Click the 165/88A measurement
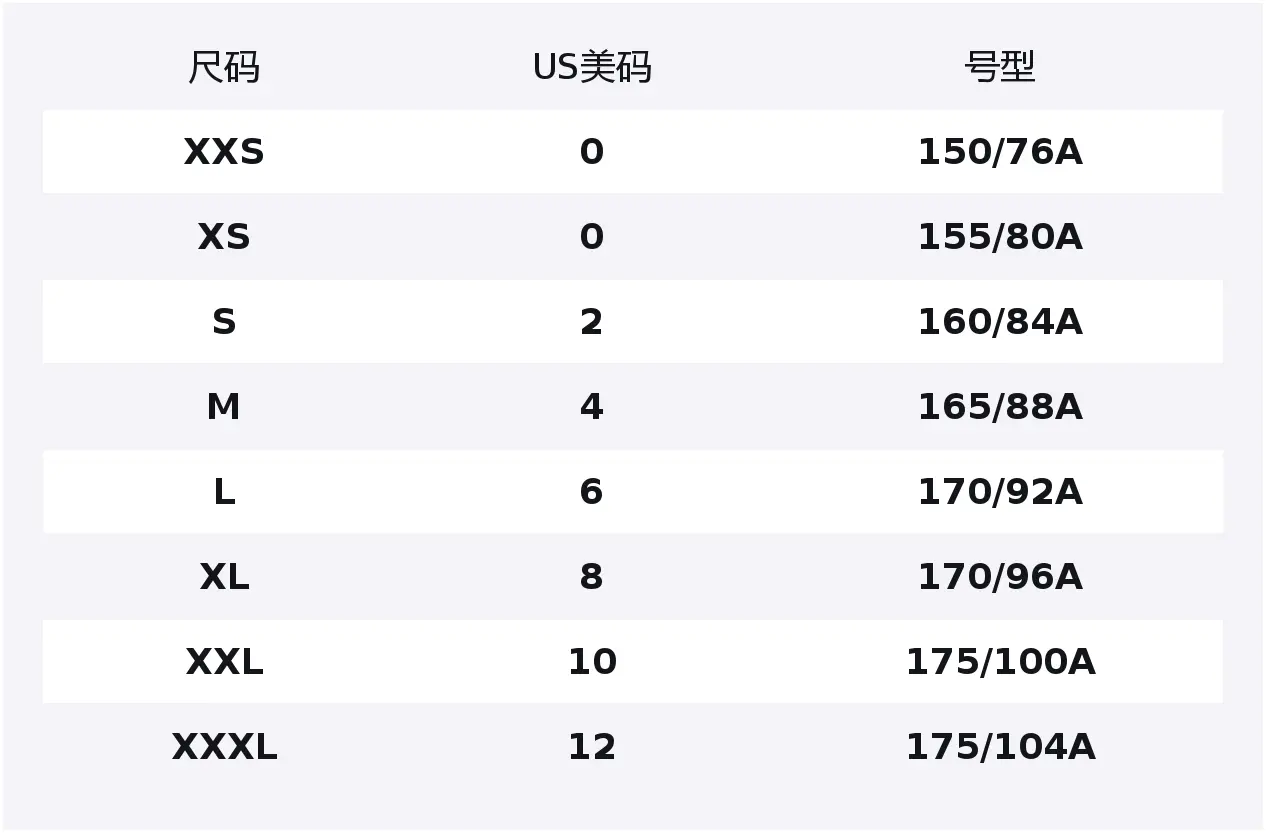The image size is (1266, 833). point(1000,407)
